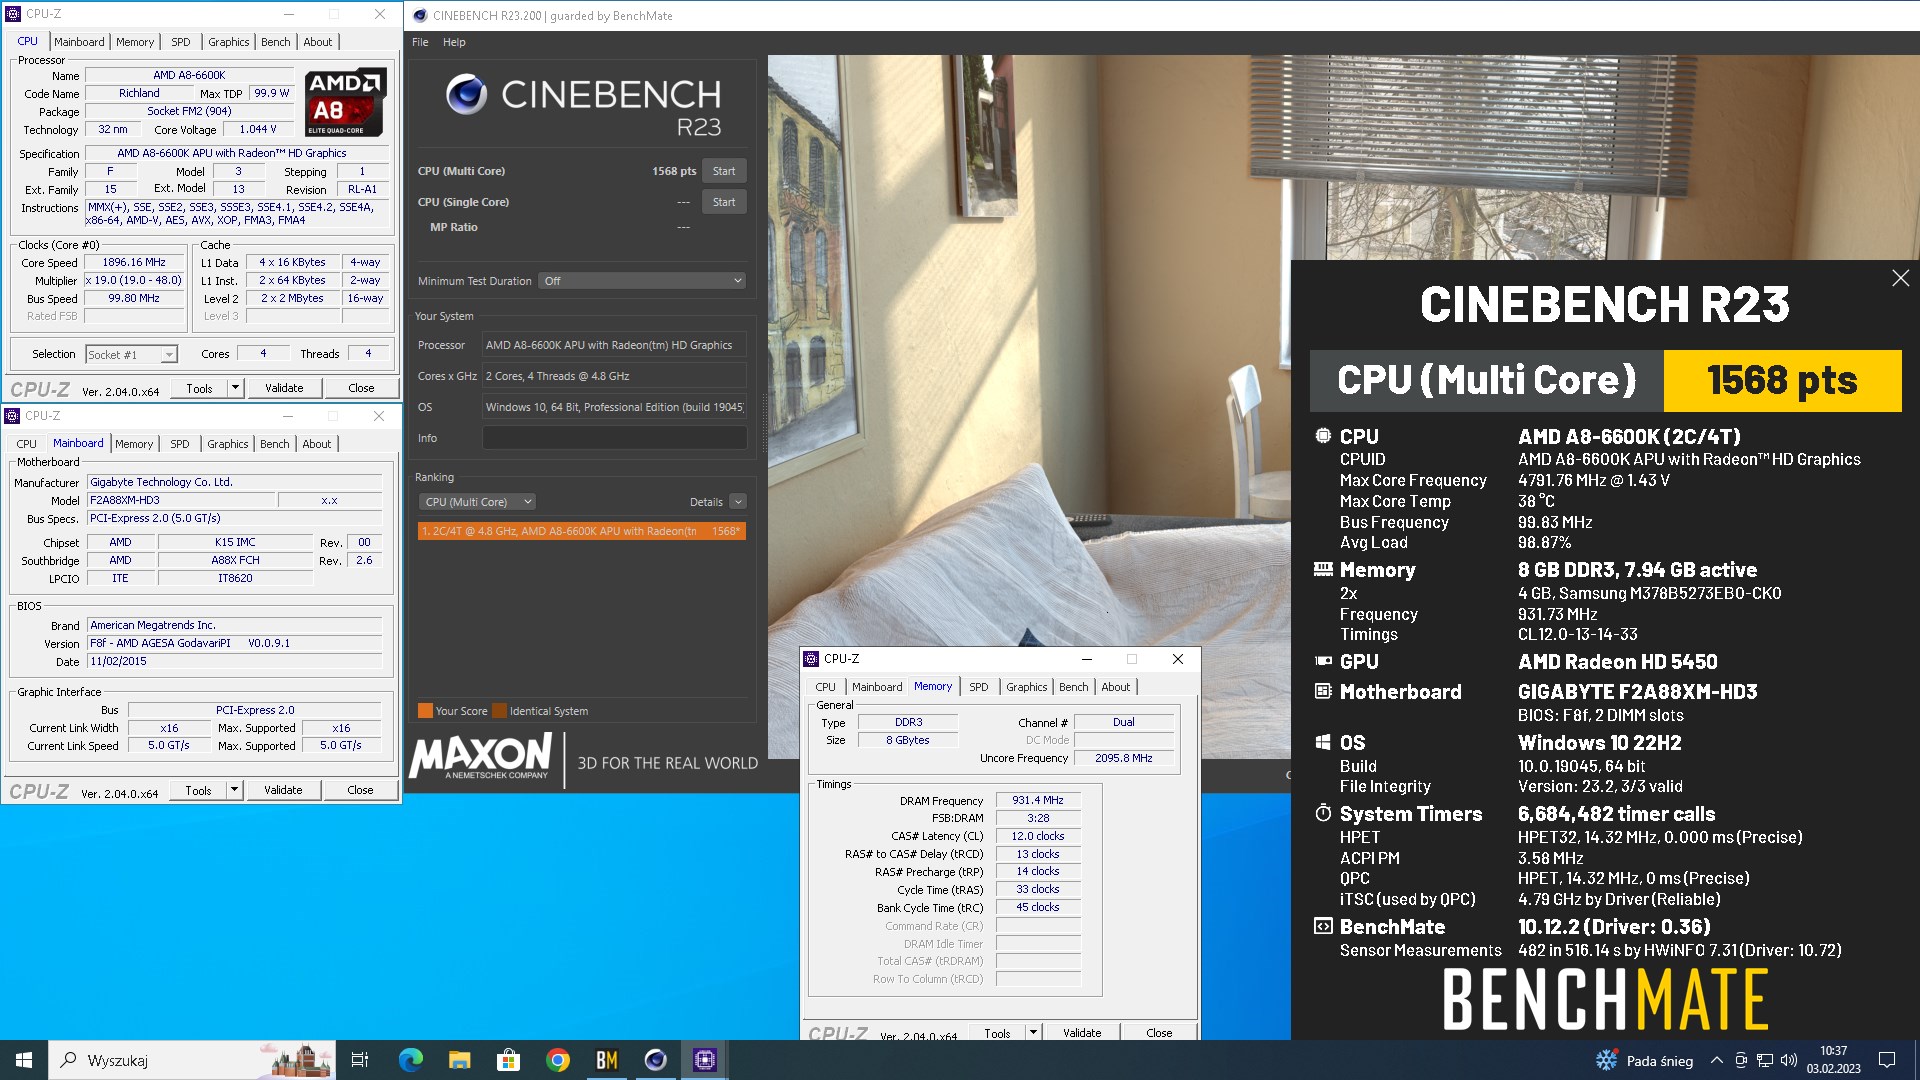Open the Socket #1 selection dropdown

131,354
